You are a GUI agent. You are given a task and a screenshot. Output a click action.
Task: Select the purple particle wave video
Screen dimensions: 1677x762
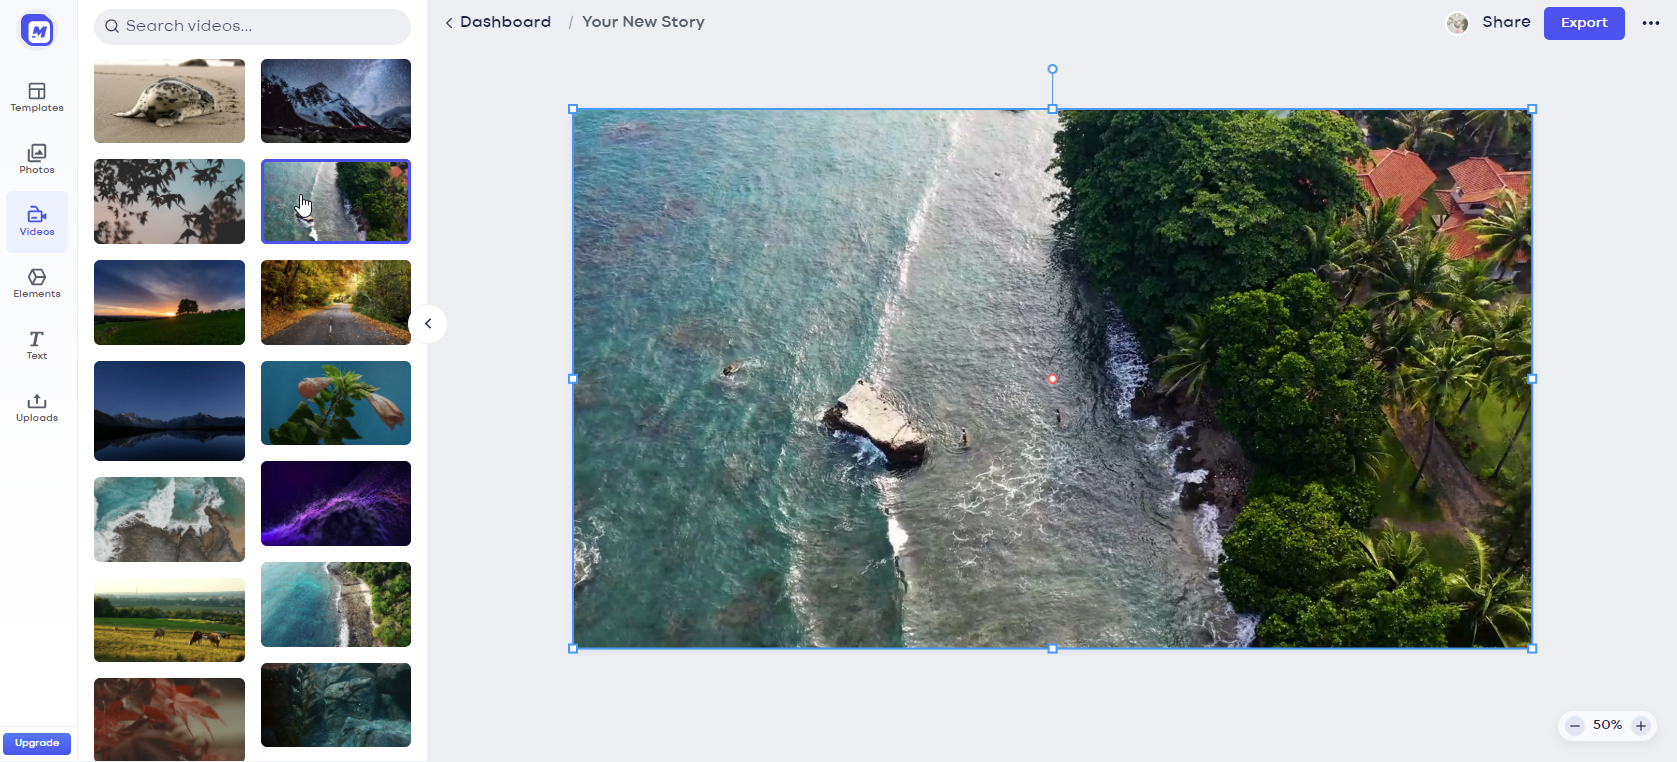[x=336, y=503]
